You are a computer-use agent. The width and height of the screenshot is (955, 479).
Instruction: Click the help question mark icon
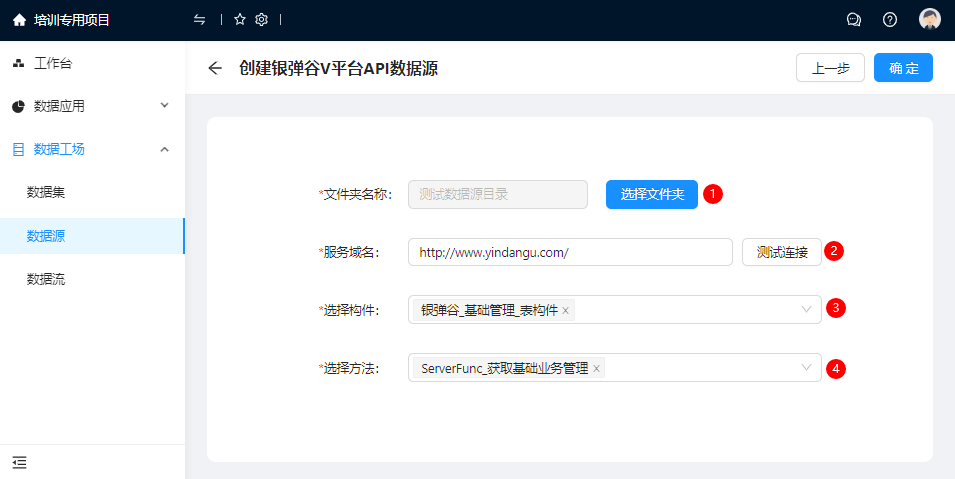[x=890, y=20]
